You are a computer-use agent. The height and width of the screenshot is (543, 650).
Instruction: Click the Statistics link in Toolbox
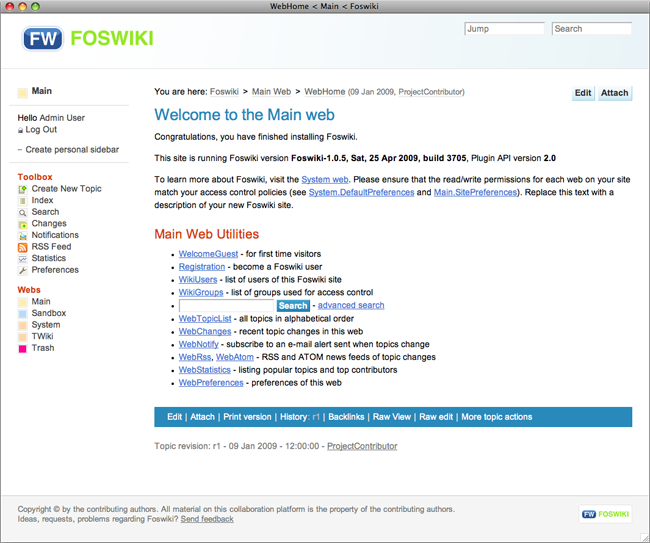click(49, 258)
